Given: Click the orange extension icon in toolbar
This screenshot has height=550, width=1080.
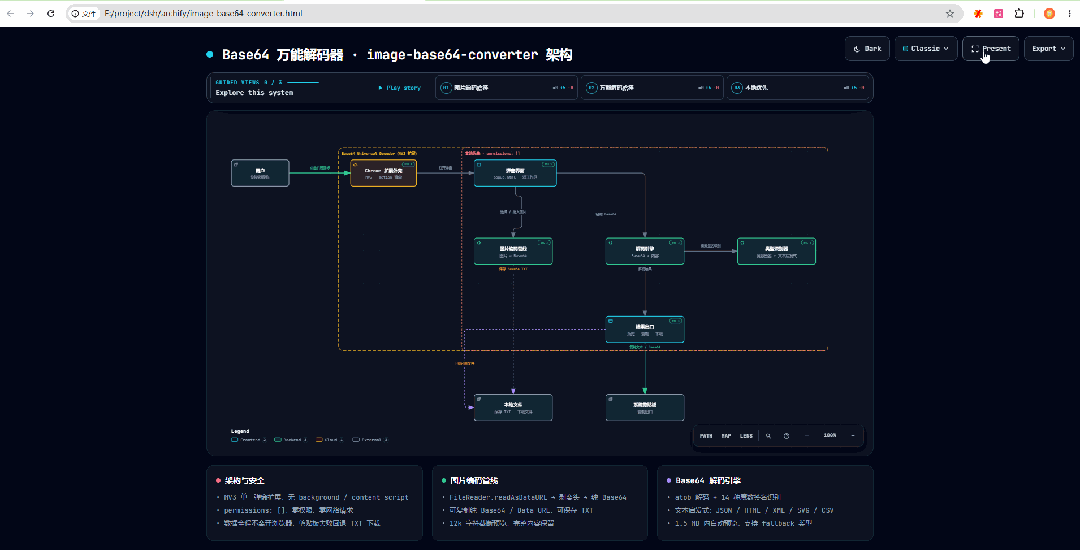Looking at the screenshot, I should (977, 13).
